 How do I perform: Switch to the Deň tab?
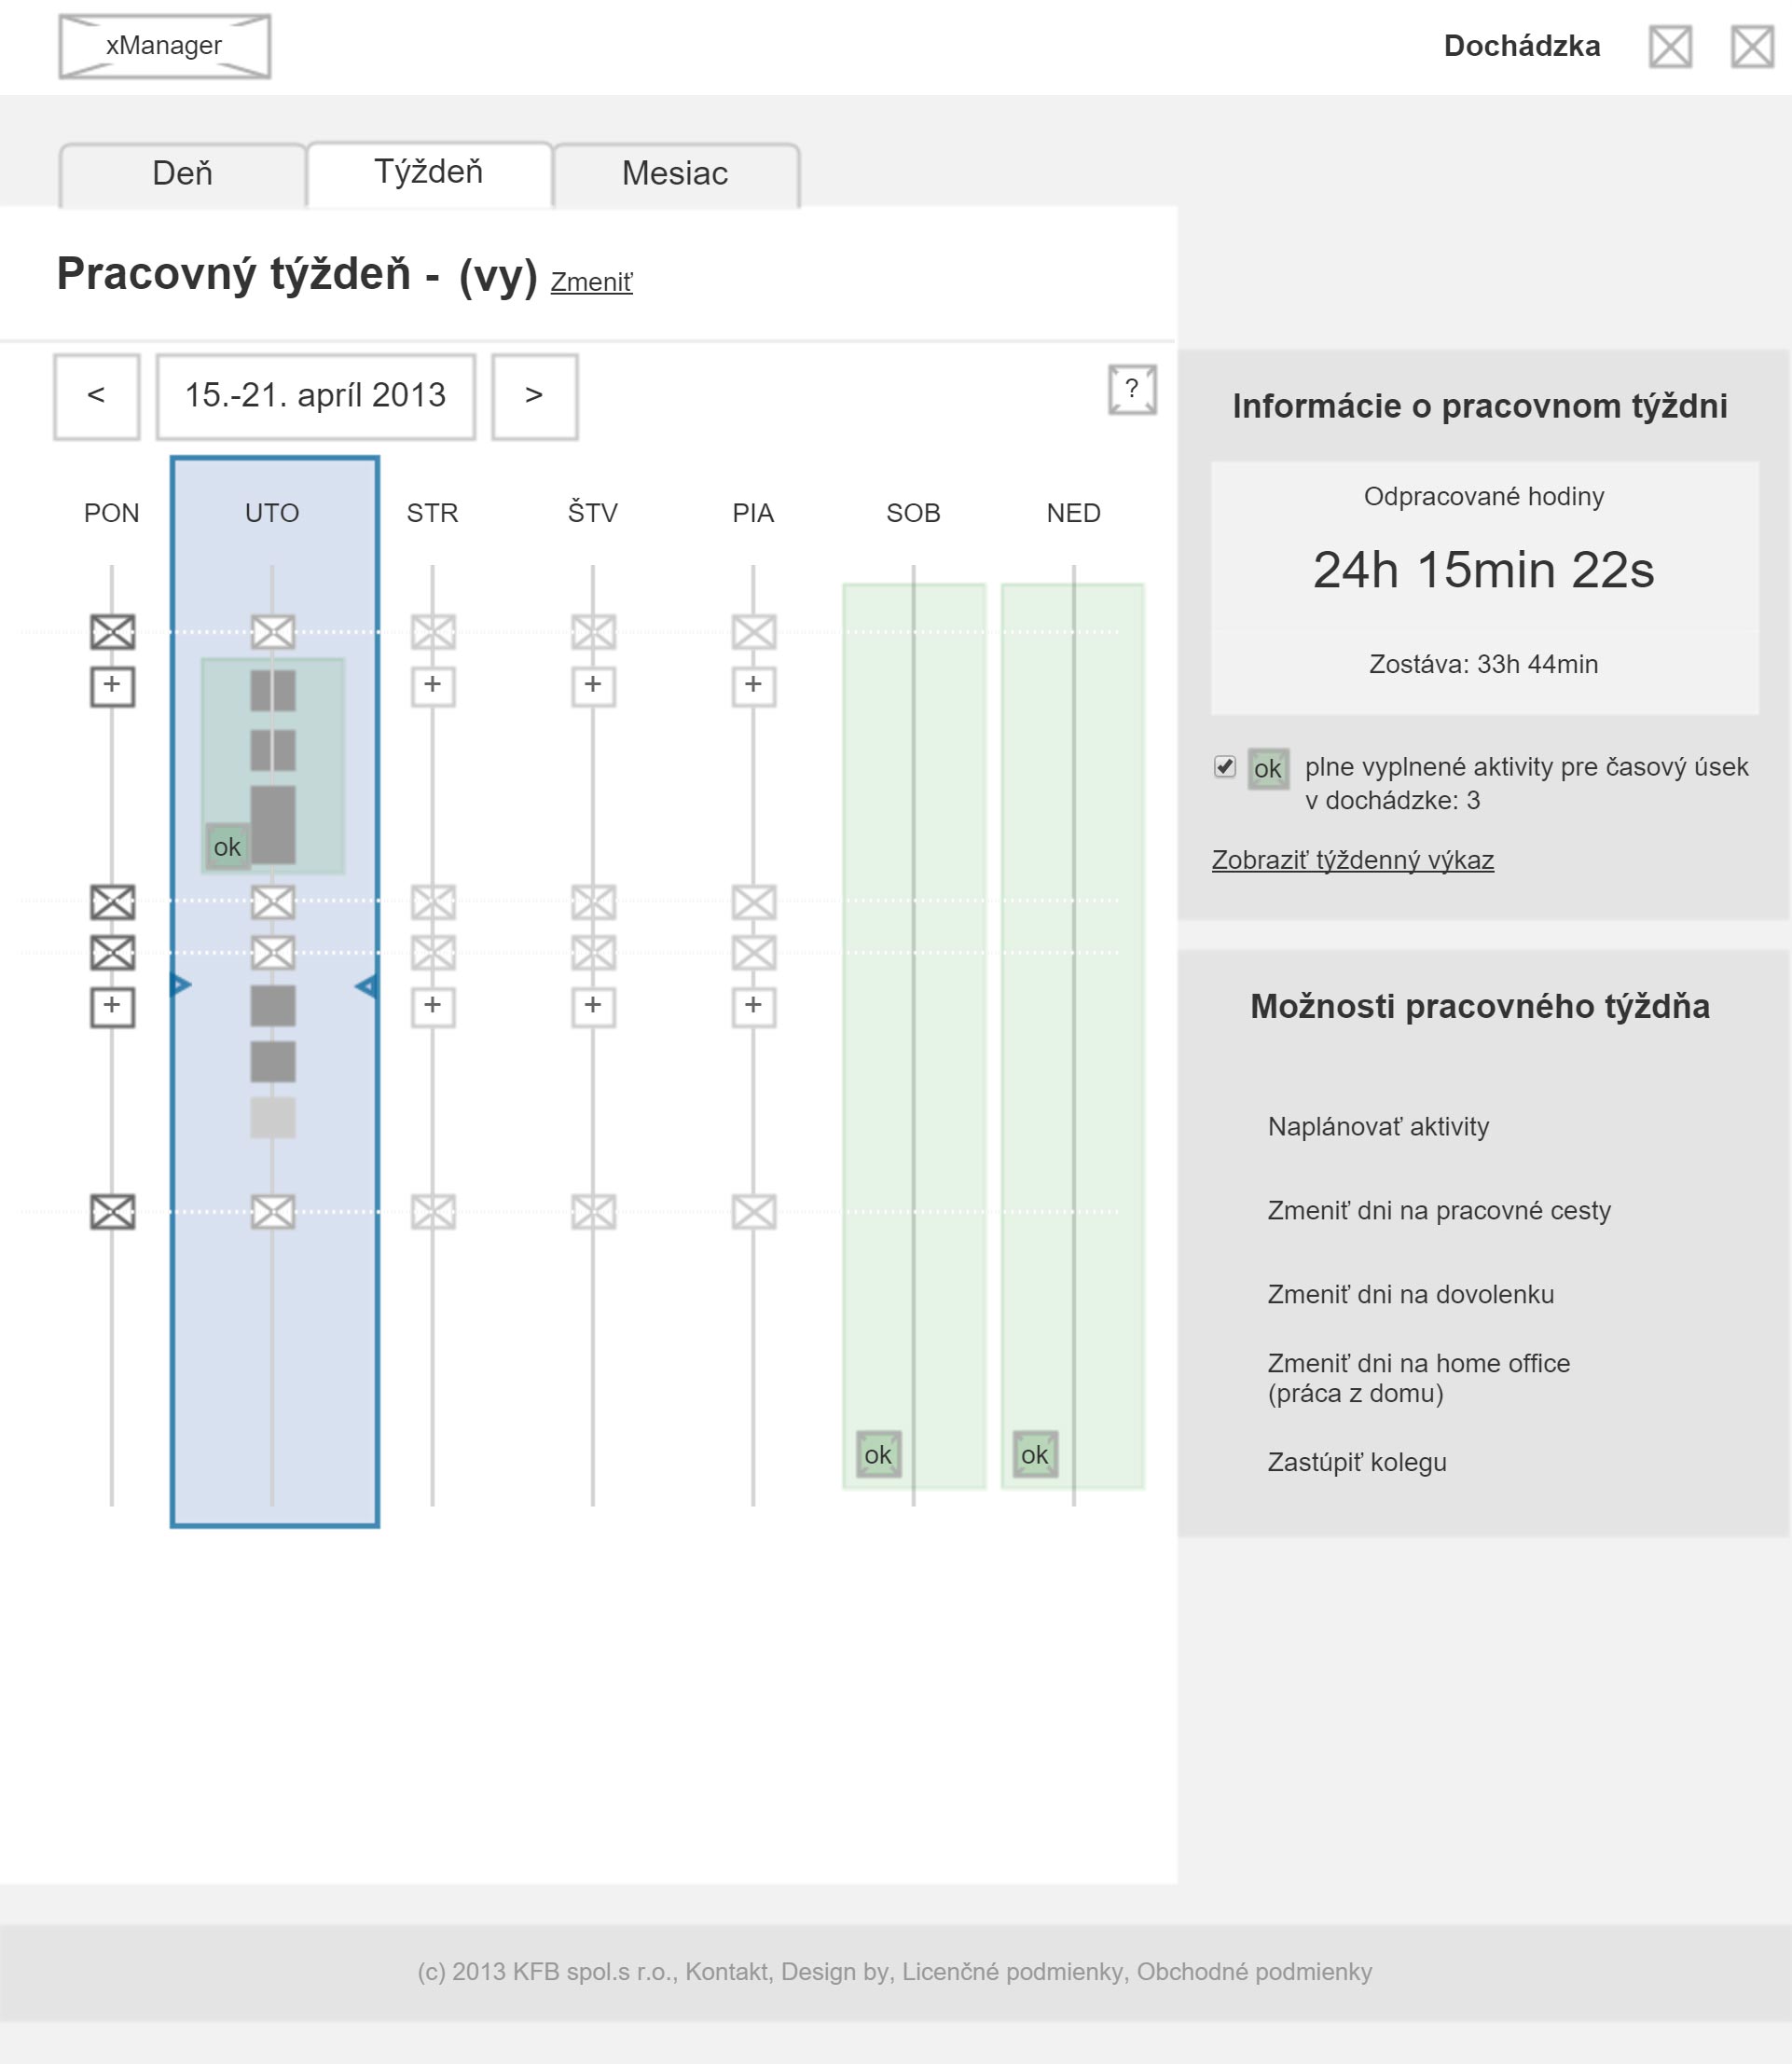(183, 174)
